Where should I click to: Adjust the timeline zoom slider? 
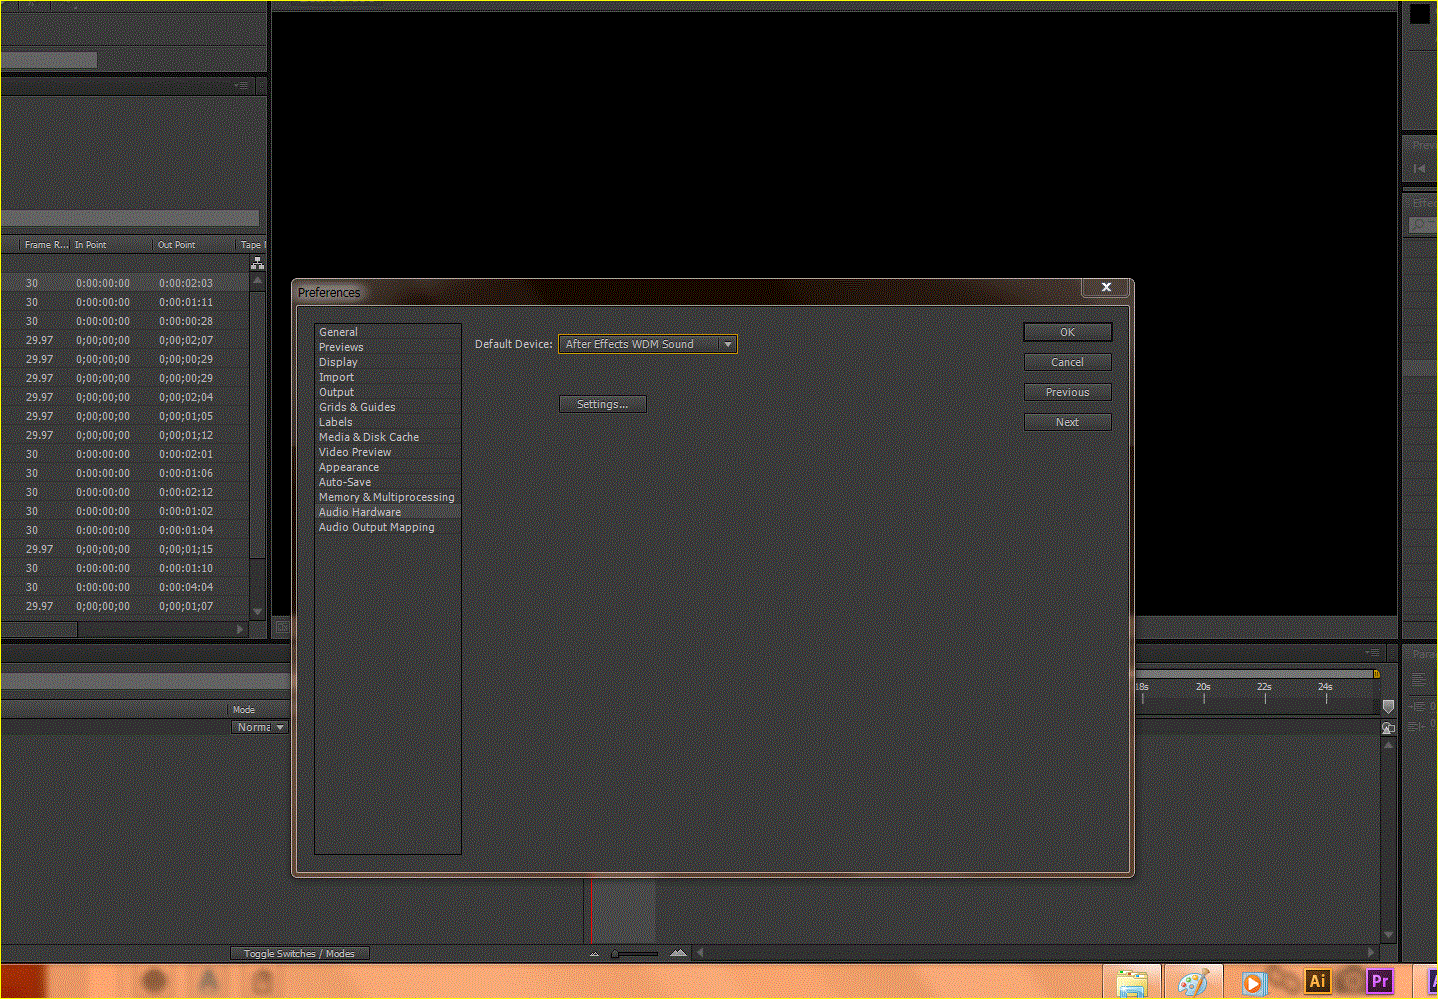click(635, 954)
